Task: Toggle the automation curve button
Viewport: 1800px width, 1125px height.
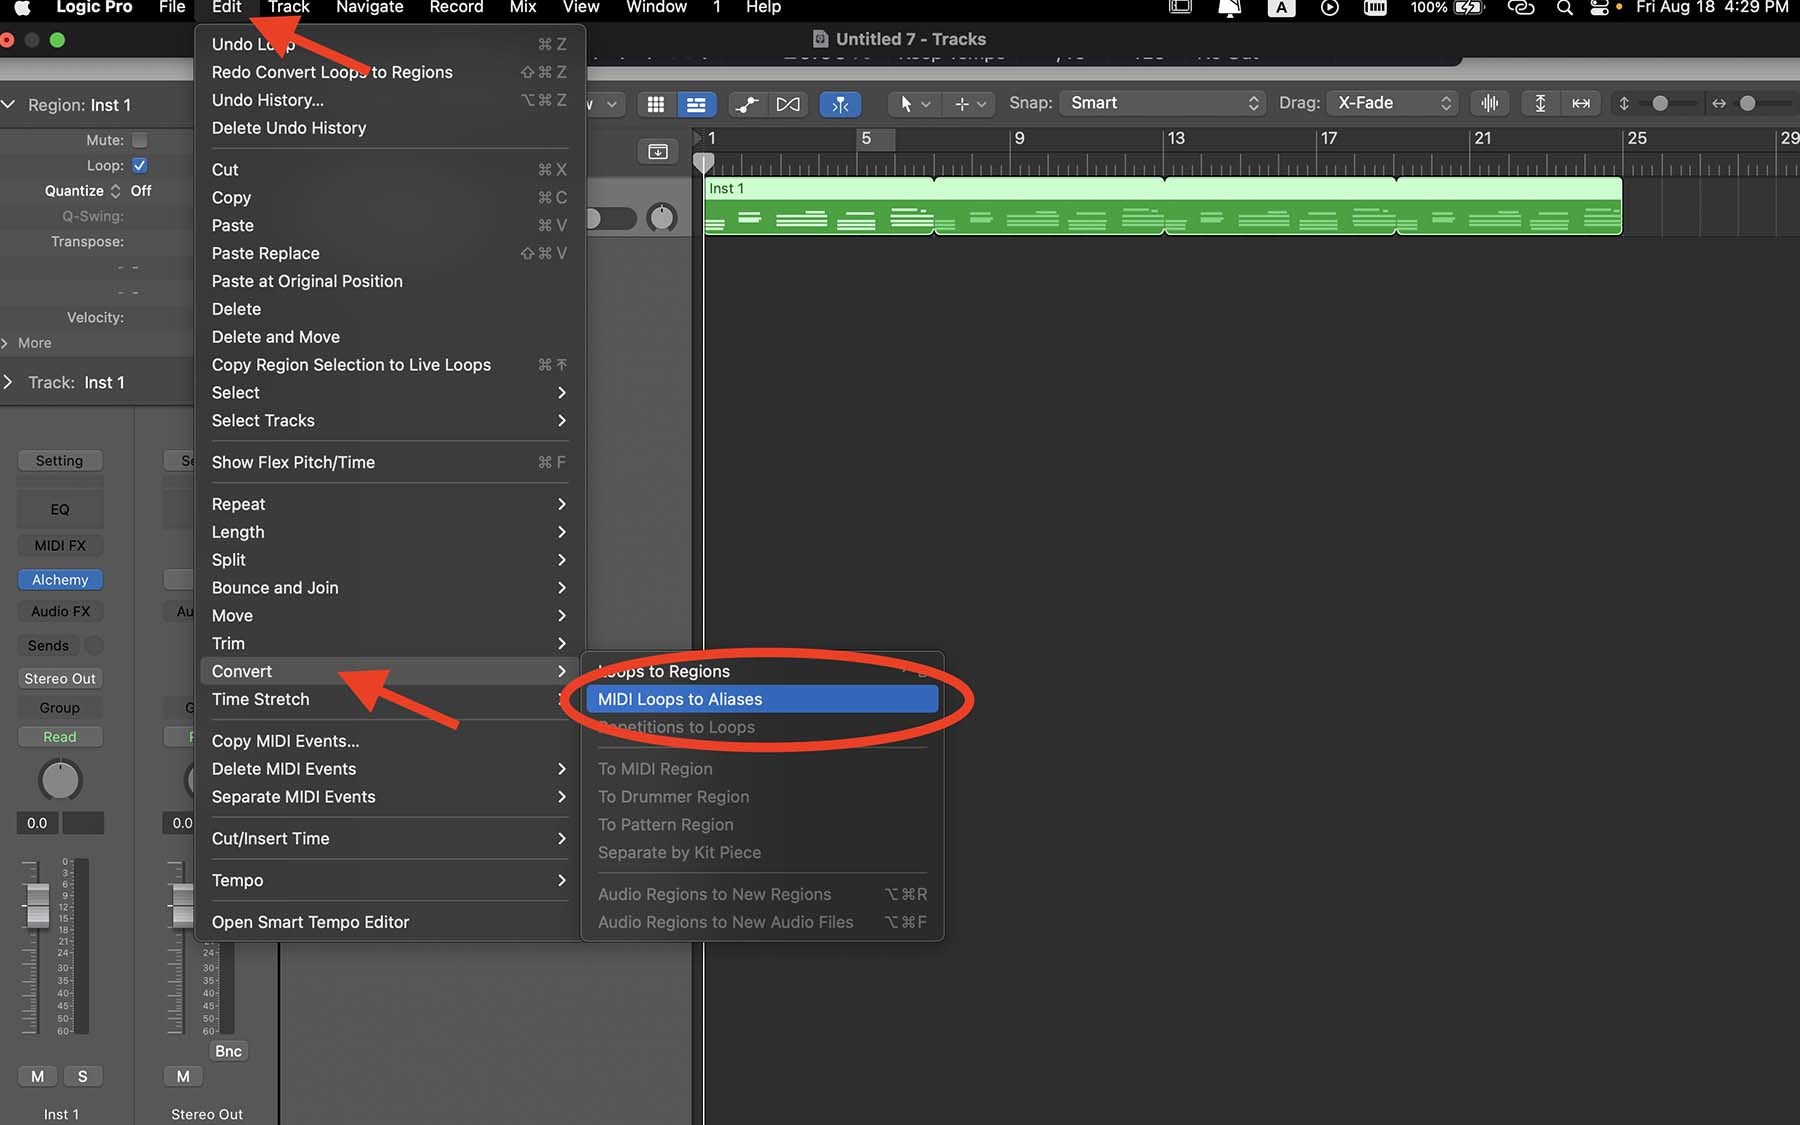Action: (x=747, y=103)
